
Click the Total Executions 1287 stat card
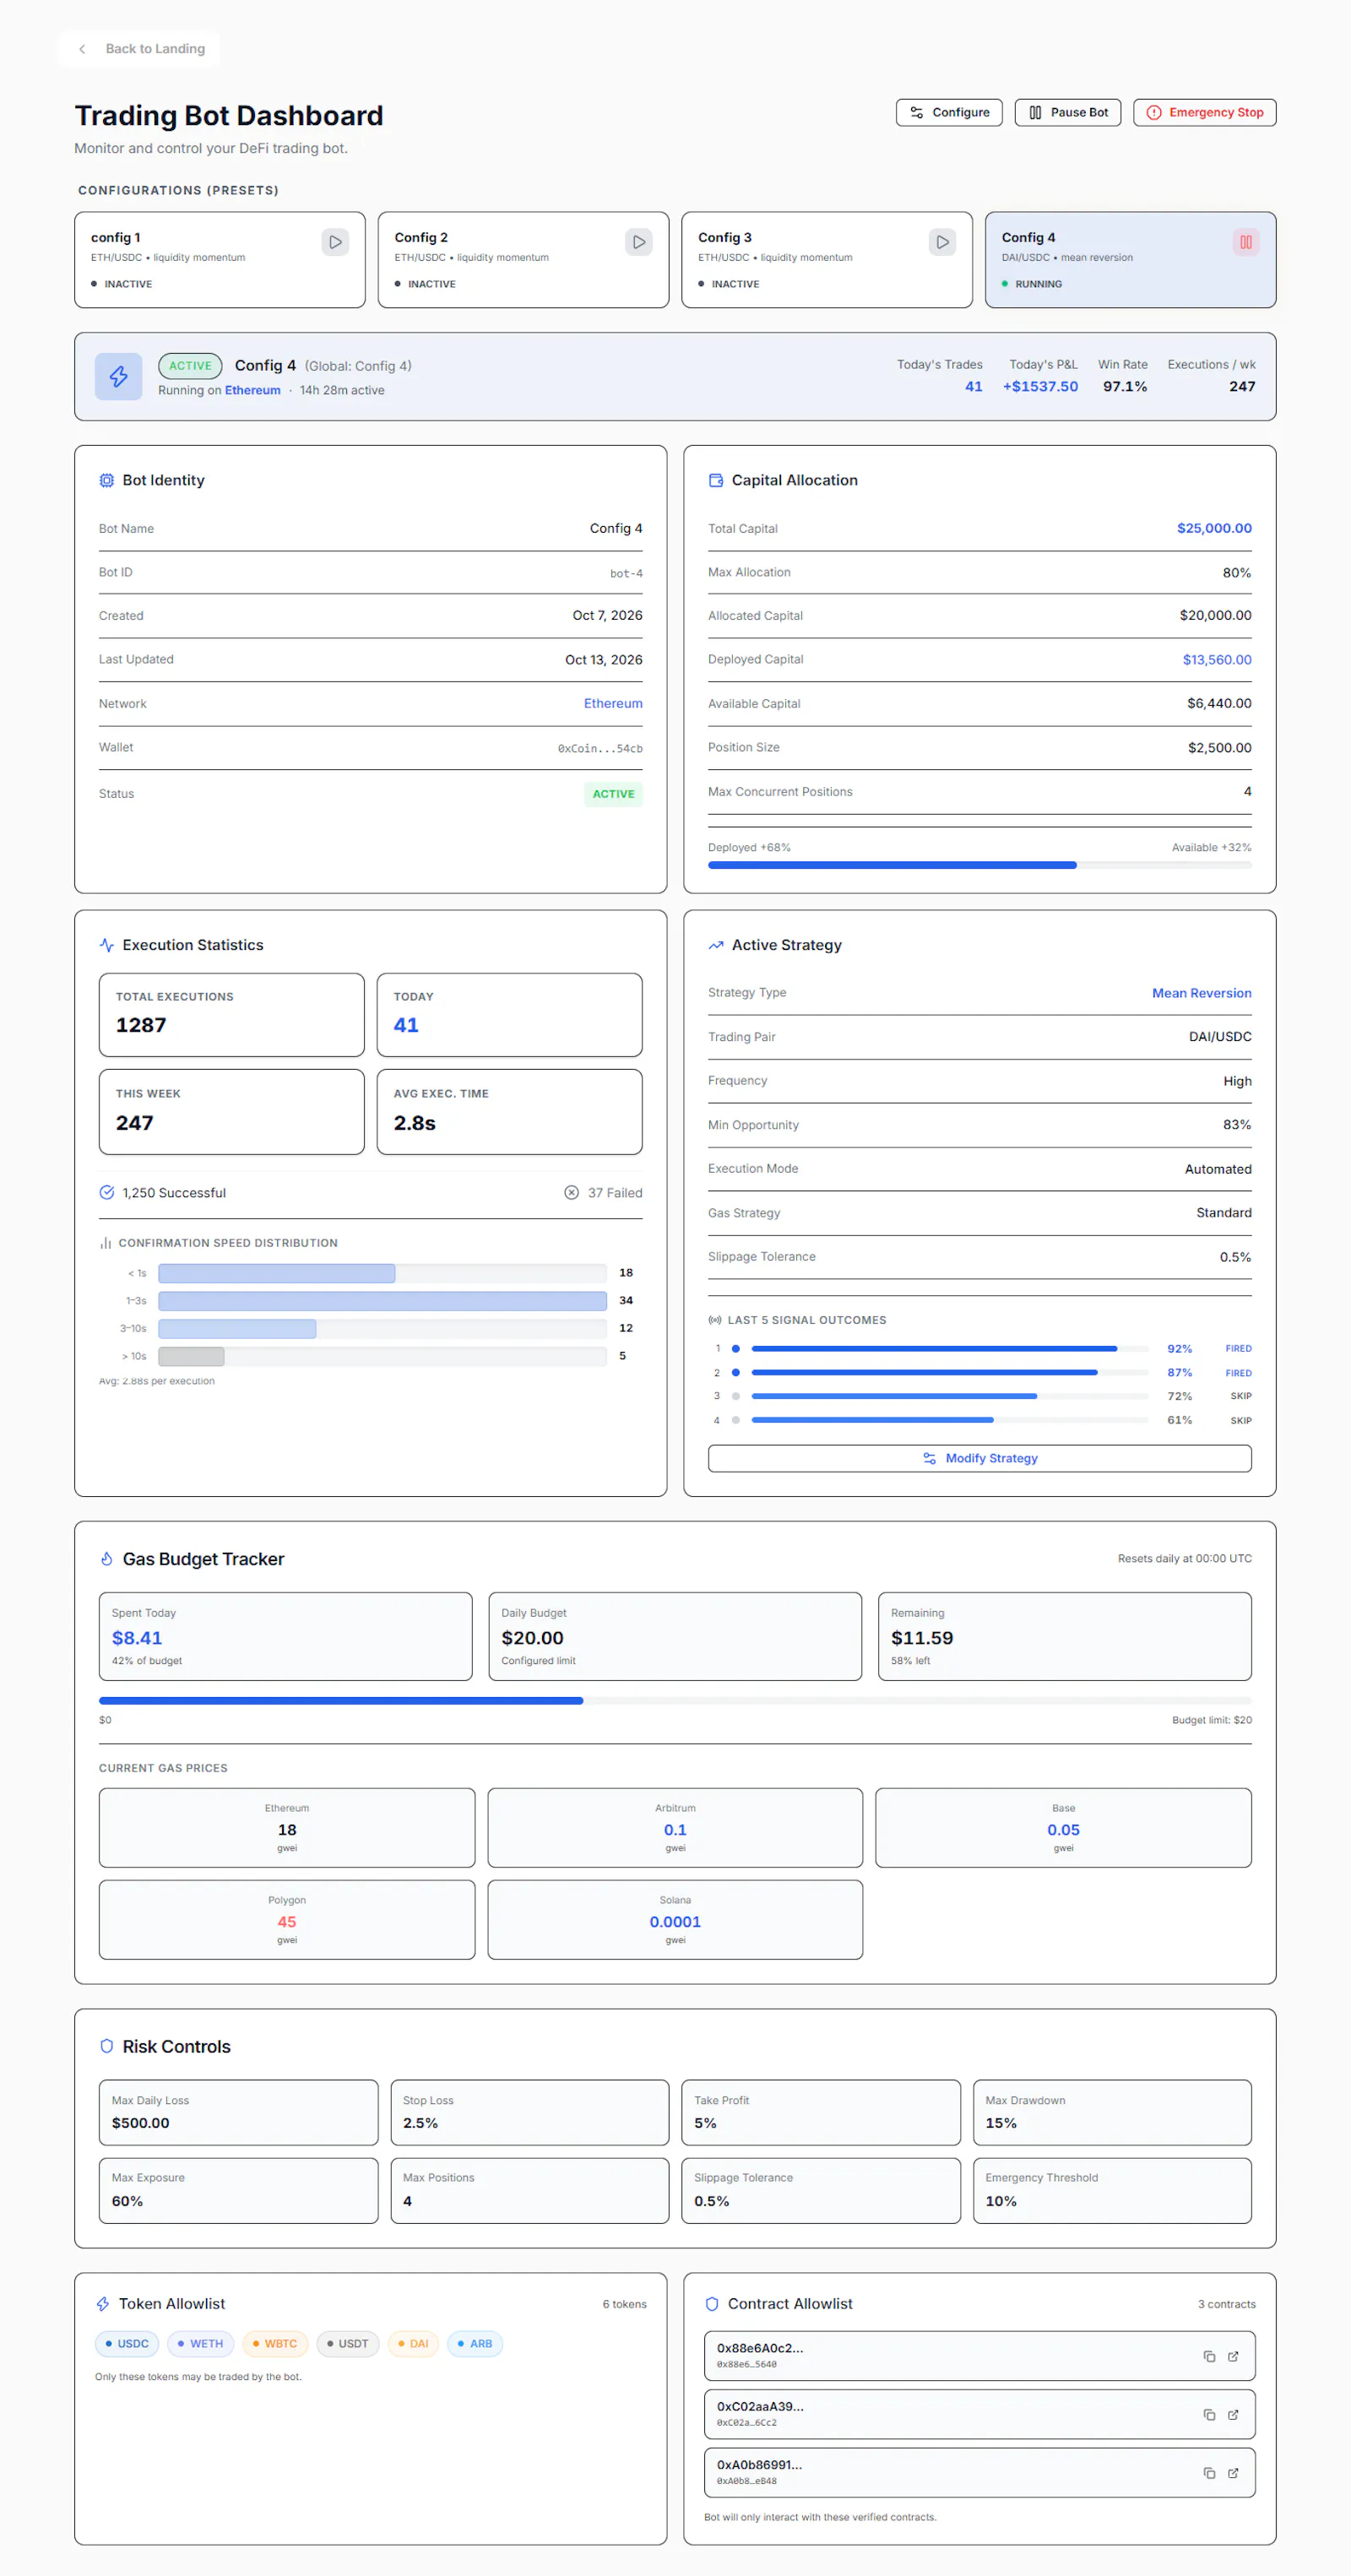click(231, 1015)
